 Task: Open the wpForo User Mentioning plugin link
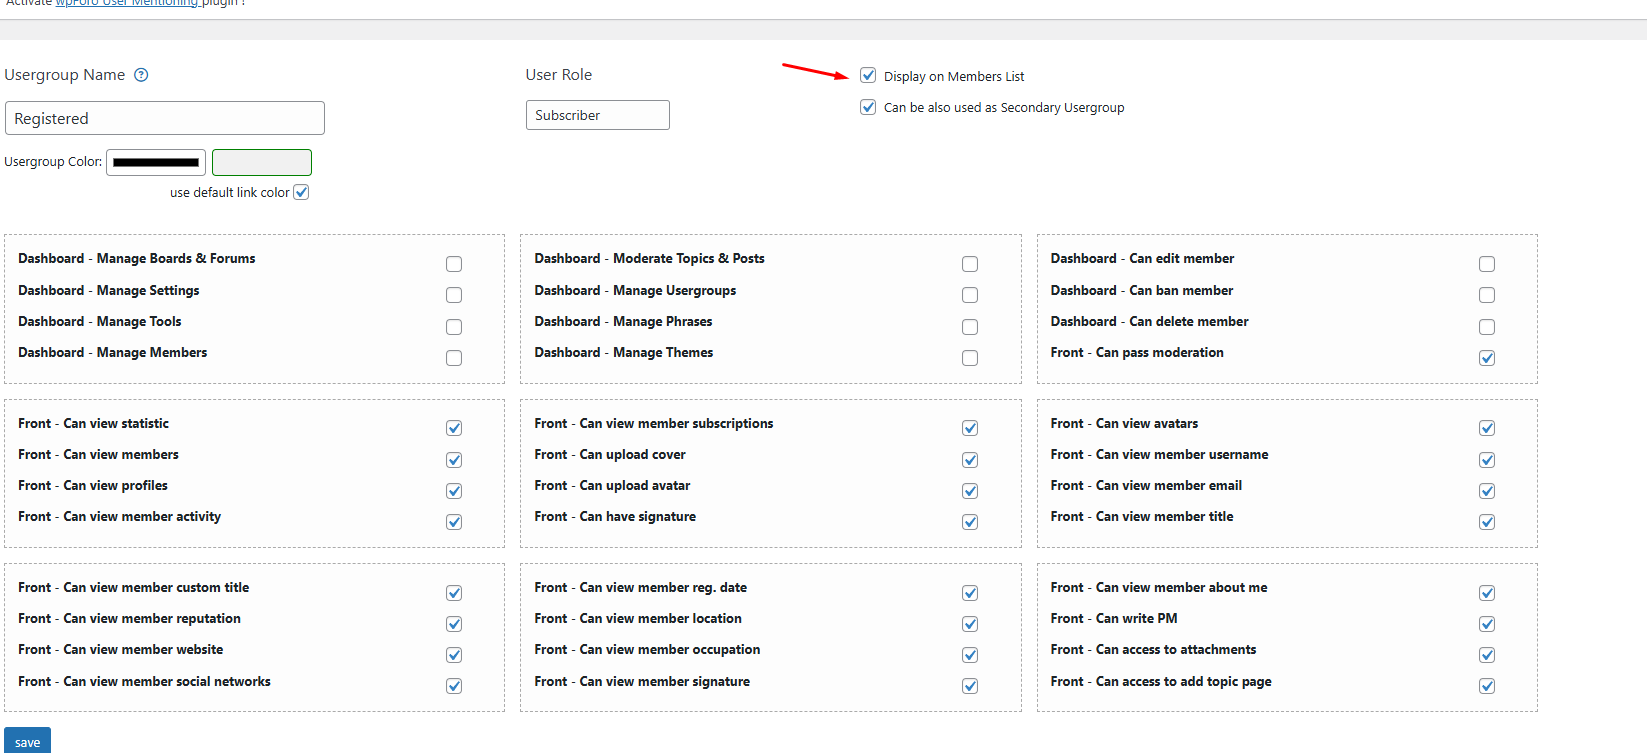pyautogui.click(x=126, y=3)
